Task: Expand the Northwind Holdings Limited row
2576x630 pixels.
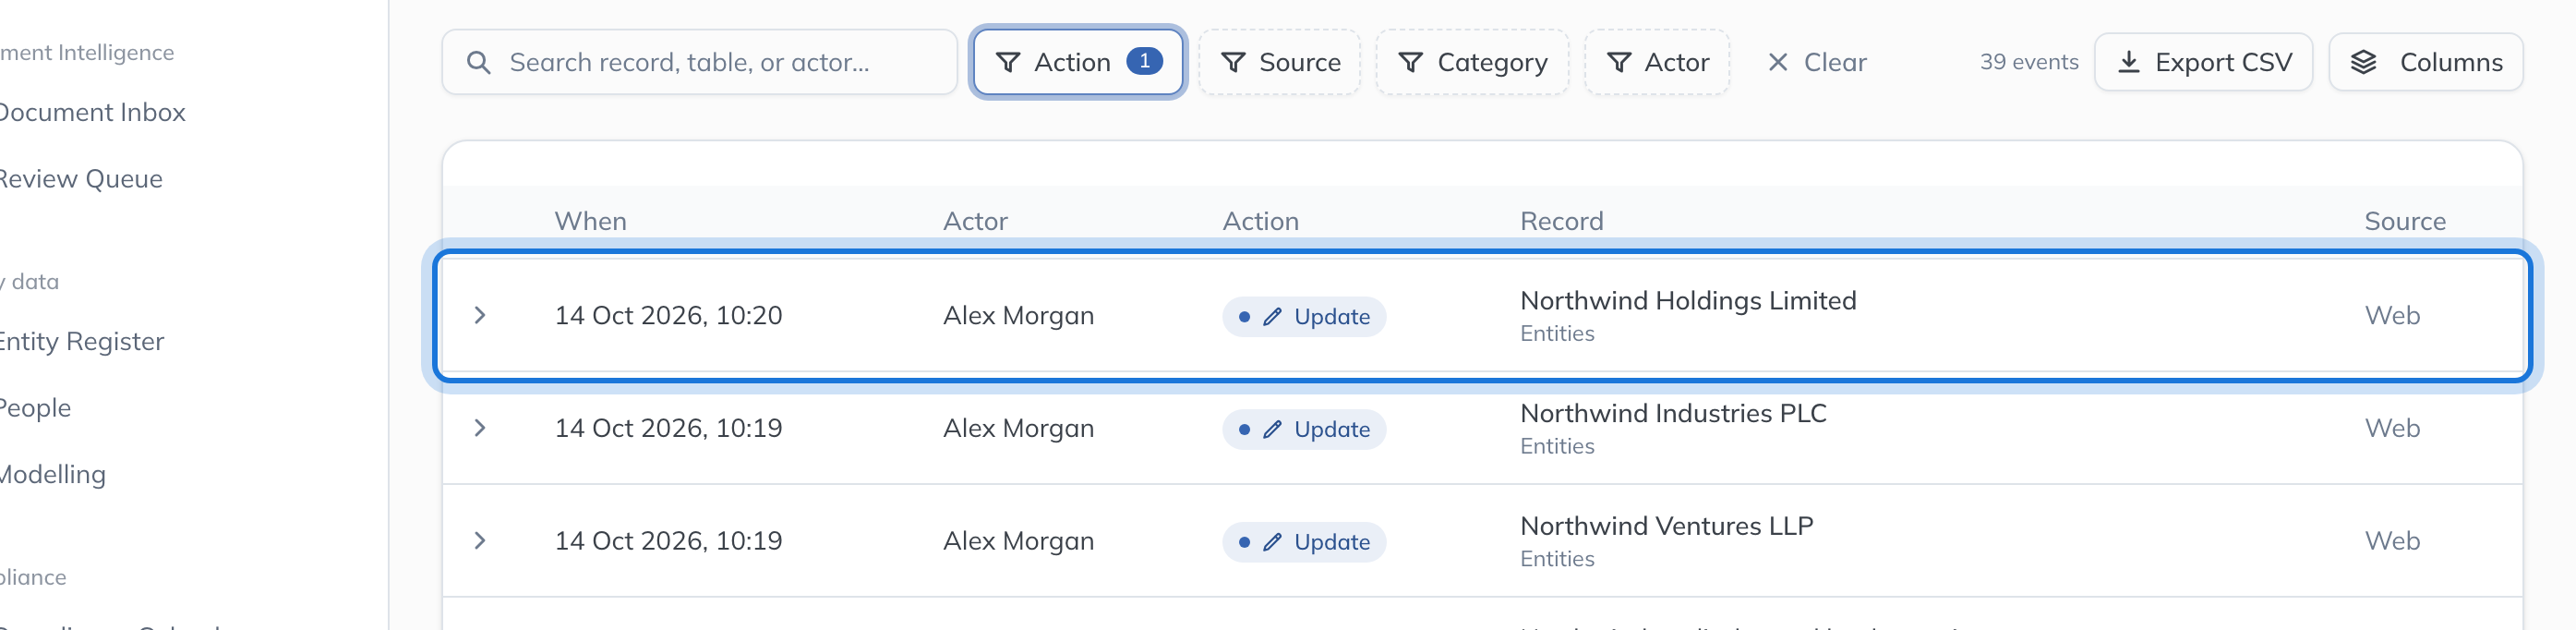Action: pos(480,315)
